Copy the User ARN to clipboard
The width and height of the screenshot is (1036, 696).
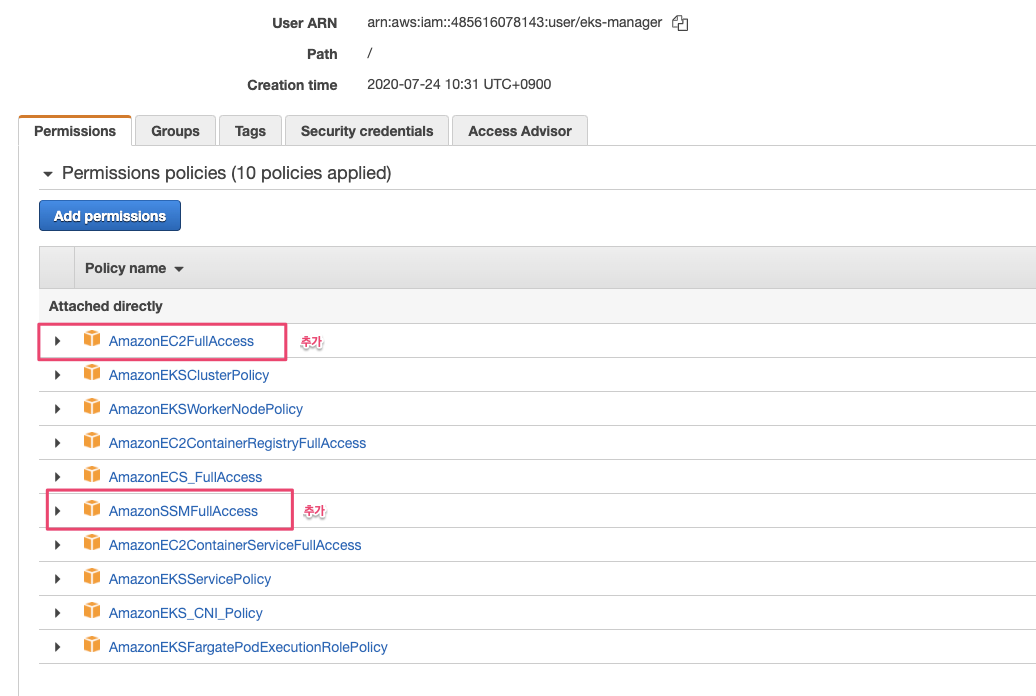tap(680, 23)
